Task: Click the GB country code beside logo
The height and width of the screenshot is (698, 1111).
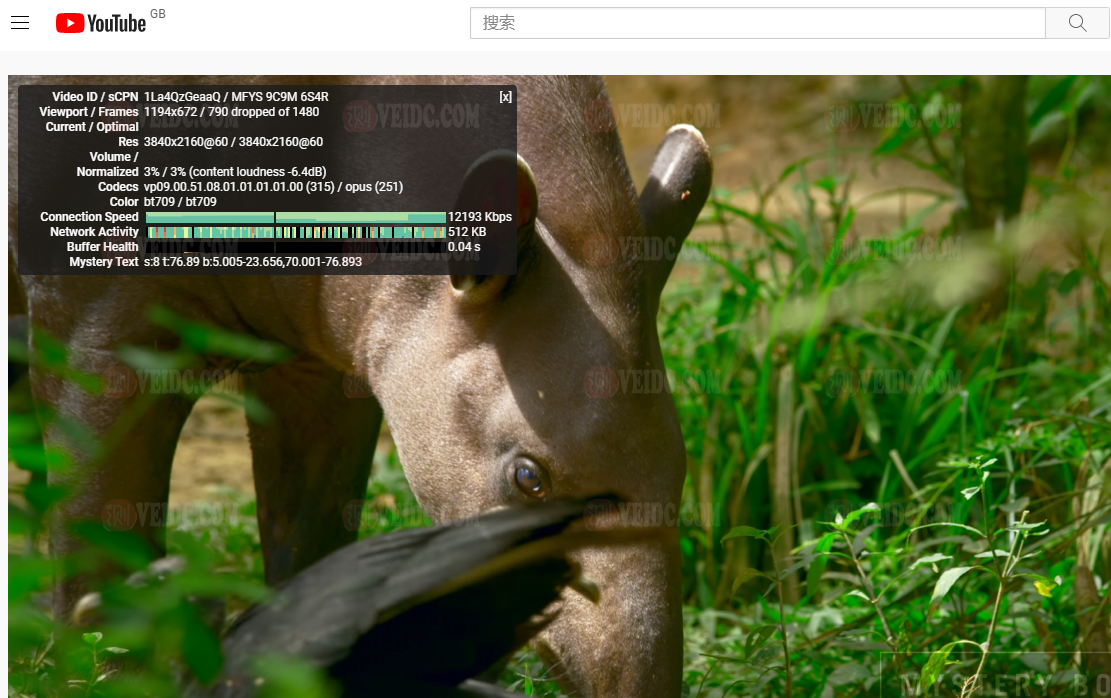Action: pos(158,14)
